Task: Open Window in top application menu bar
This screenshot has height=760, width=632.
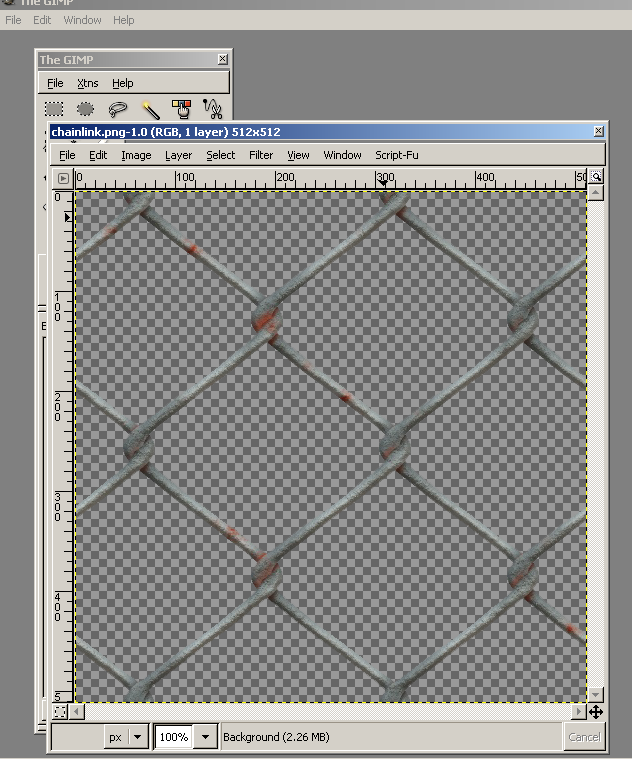Action: pos(82,20)
